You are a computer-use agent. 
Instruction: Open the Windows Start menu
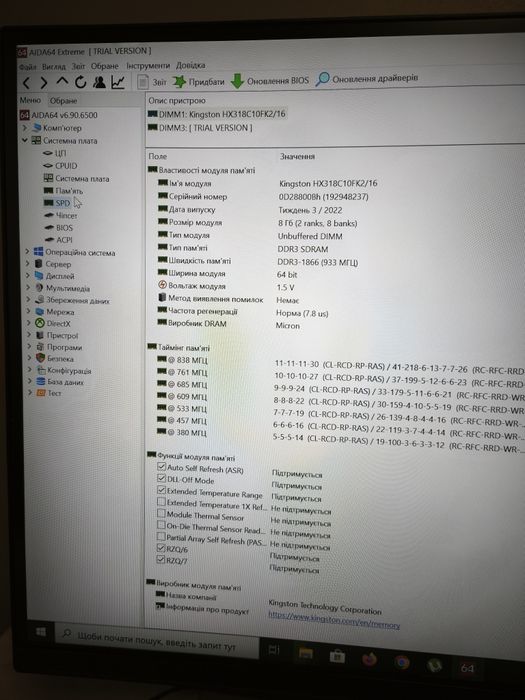tap(41, 632)
